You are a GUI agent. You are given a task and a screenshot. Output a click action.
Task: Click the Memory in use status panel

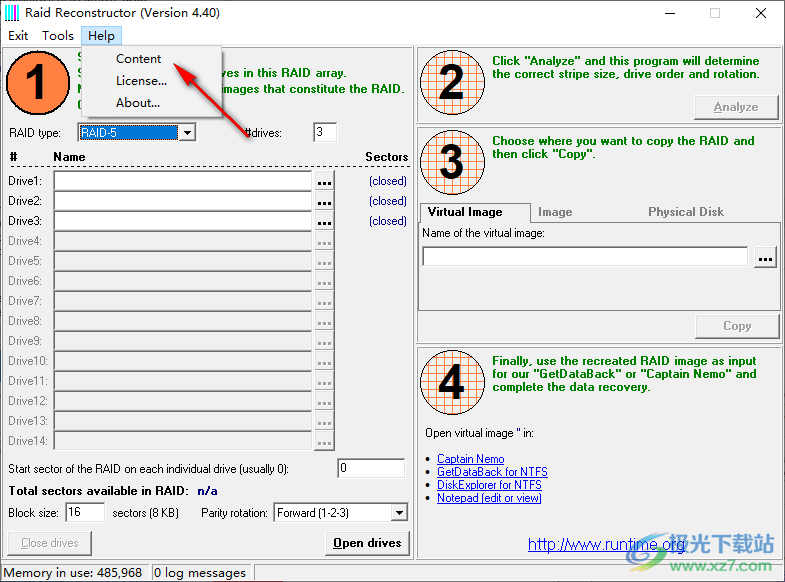point(75,572)
